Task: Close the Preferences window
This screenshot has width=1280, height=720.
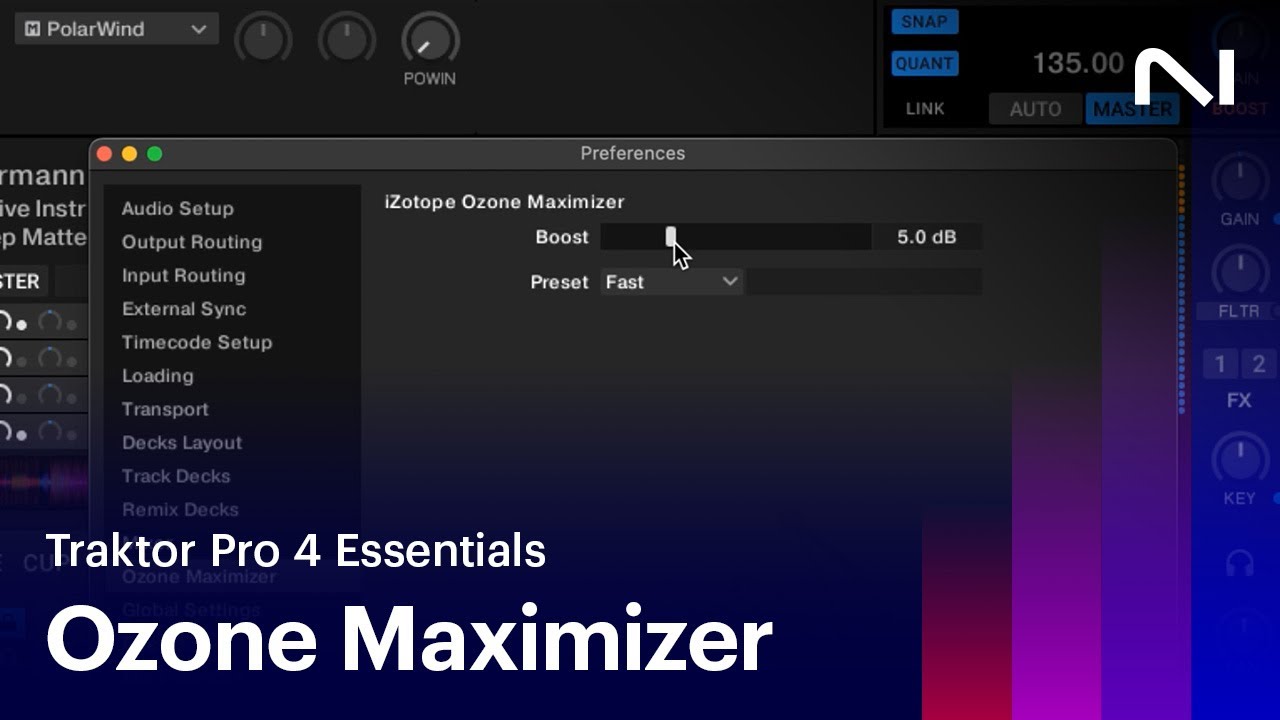Action: pyautogui.click(x=104, y=154)
